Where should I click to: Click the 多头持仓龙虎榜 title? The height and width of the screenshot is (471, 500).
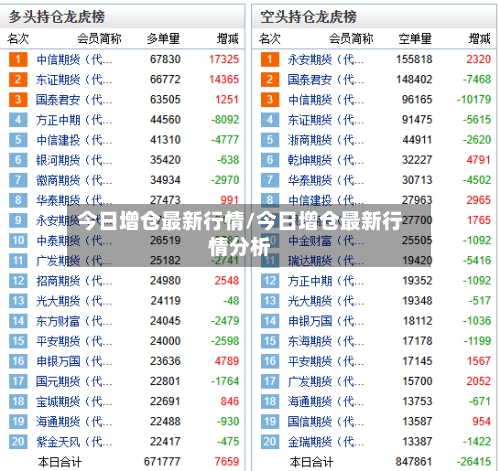click(57, 17)
